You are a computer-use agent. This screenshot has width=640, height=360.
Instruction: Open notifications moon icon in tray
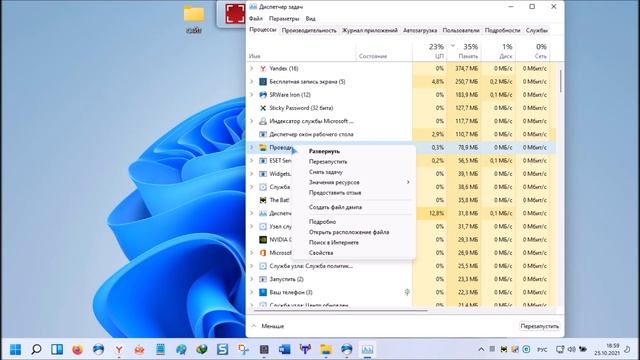tap(627, 349)
